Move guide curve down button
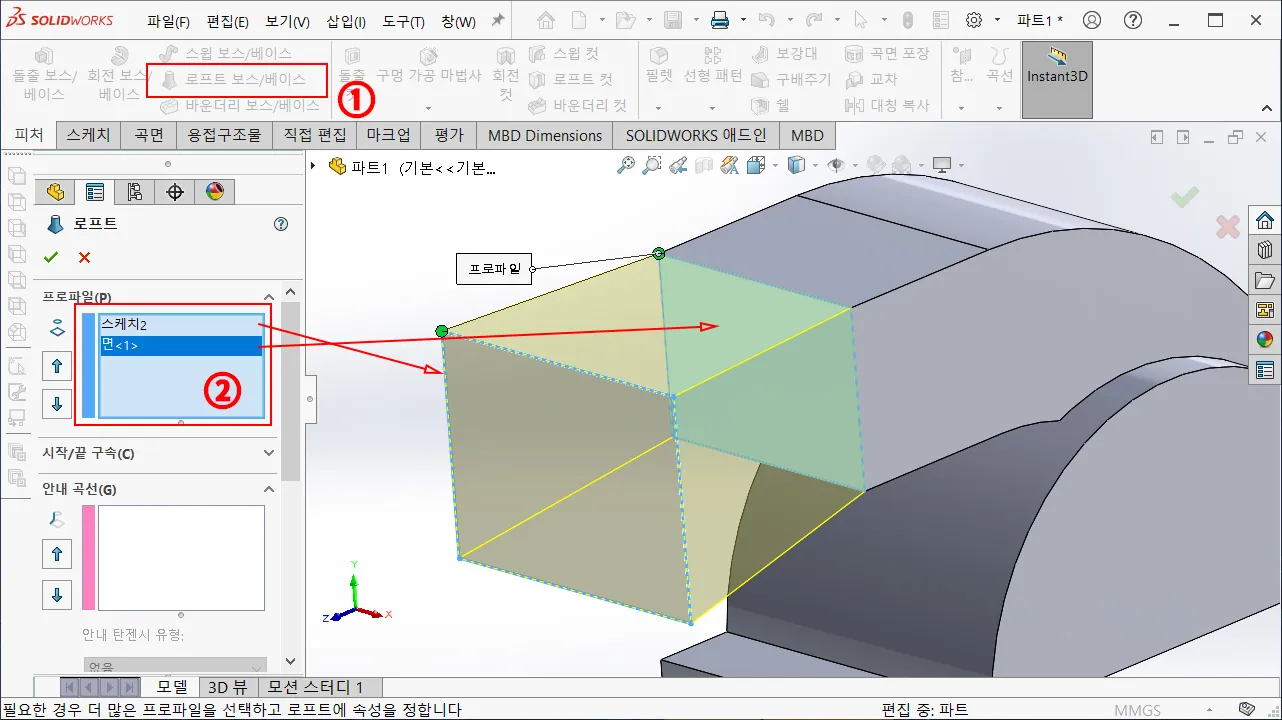Viewport: 1282px width, 720px height. pos(57,595)
